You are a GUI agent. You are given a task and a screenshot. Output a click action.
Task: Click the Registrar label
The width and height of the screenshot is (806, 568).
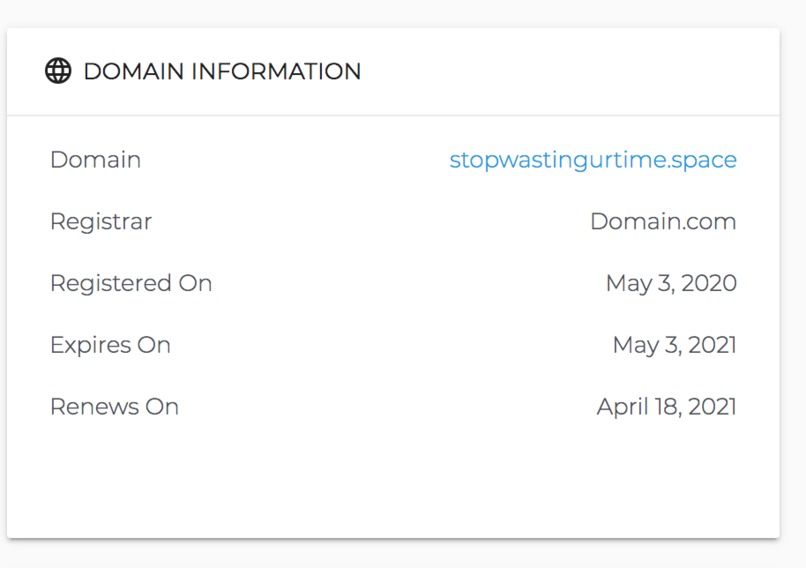coord(101,222)
